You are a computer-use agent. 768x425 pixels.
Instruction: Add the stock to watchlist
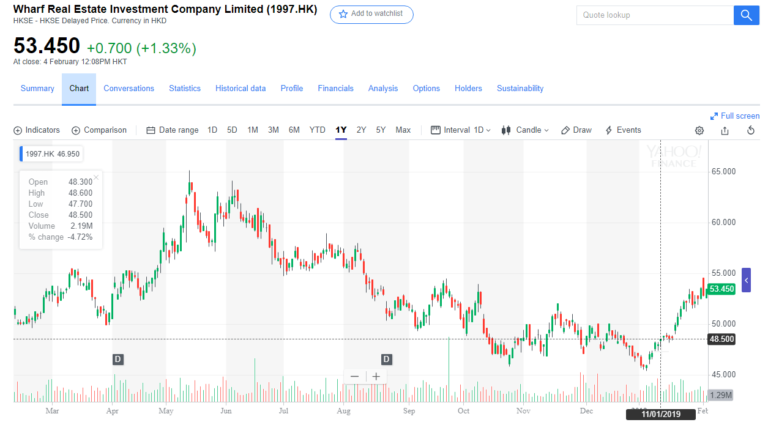coord(371,14)
